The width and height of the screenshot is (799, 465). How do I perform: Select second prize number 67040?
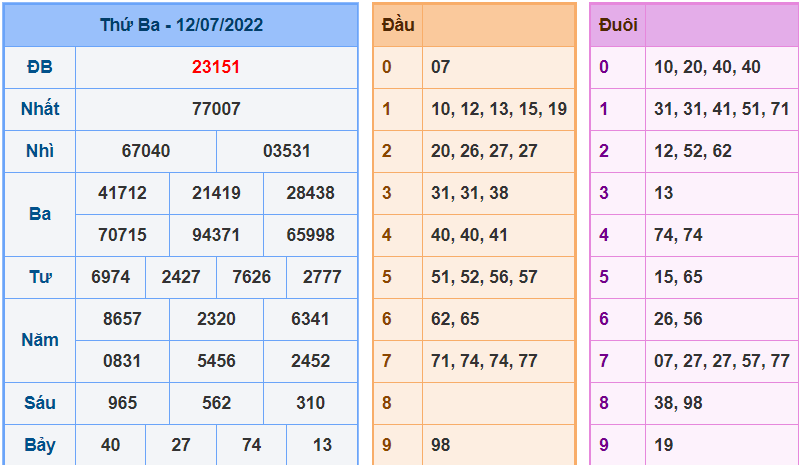[146, 151]
